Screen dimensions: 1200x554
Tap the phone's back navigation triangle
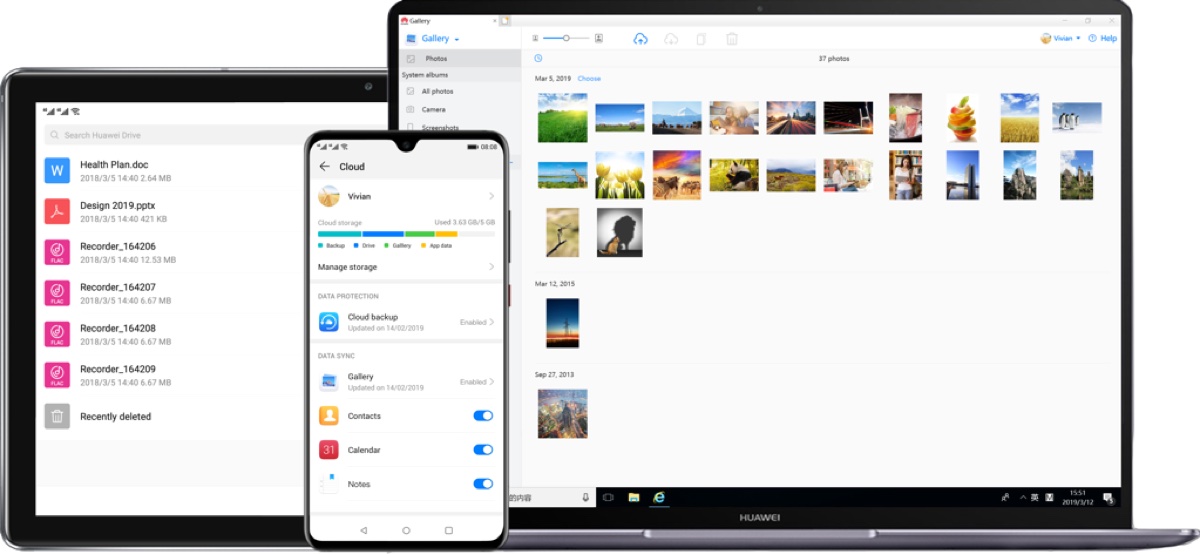pyautogui.click(x=363, y=530)
